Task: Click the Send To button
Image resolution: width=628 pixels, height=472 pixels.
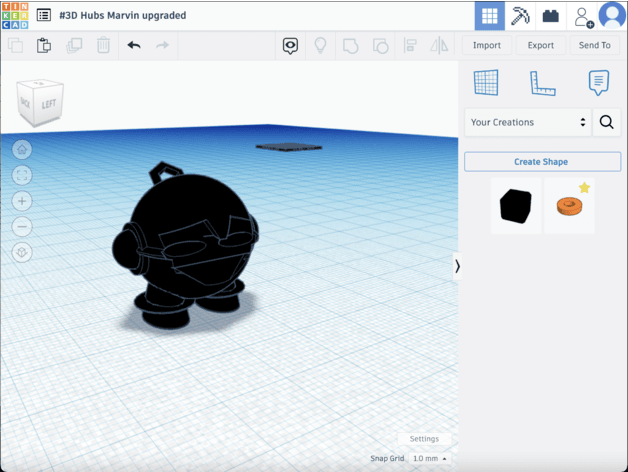Action: pyautogui.click(x=594, y=45)
